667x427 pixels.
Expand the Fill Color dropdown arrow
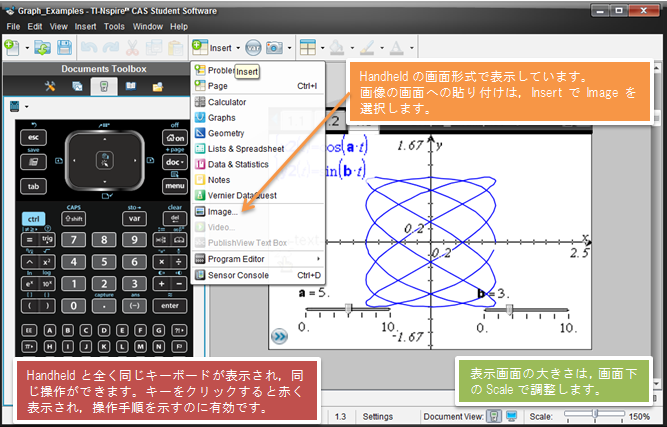point(352,48)
